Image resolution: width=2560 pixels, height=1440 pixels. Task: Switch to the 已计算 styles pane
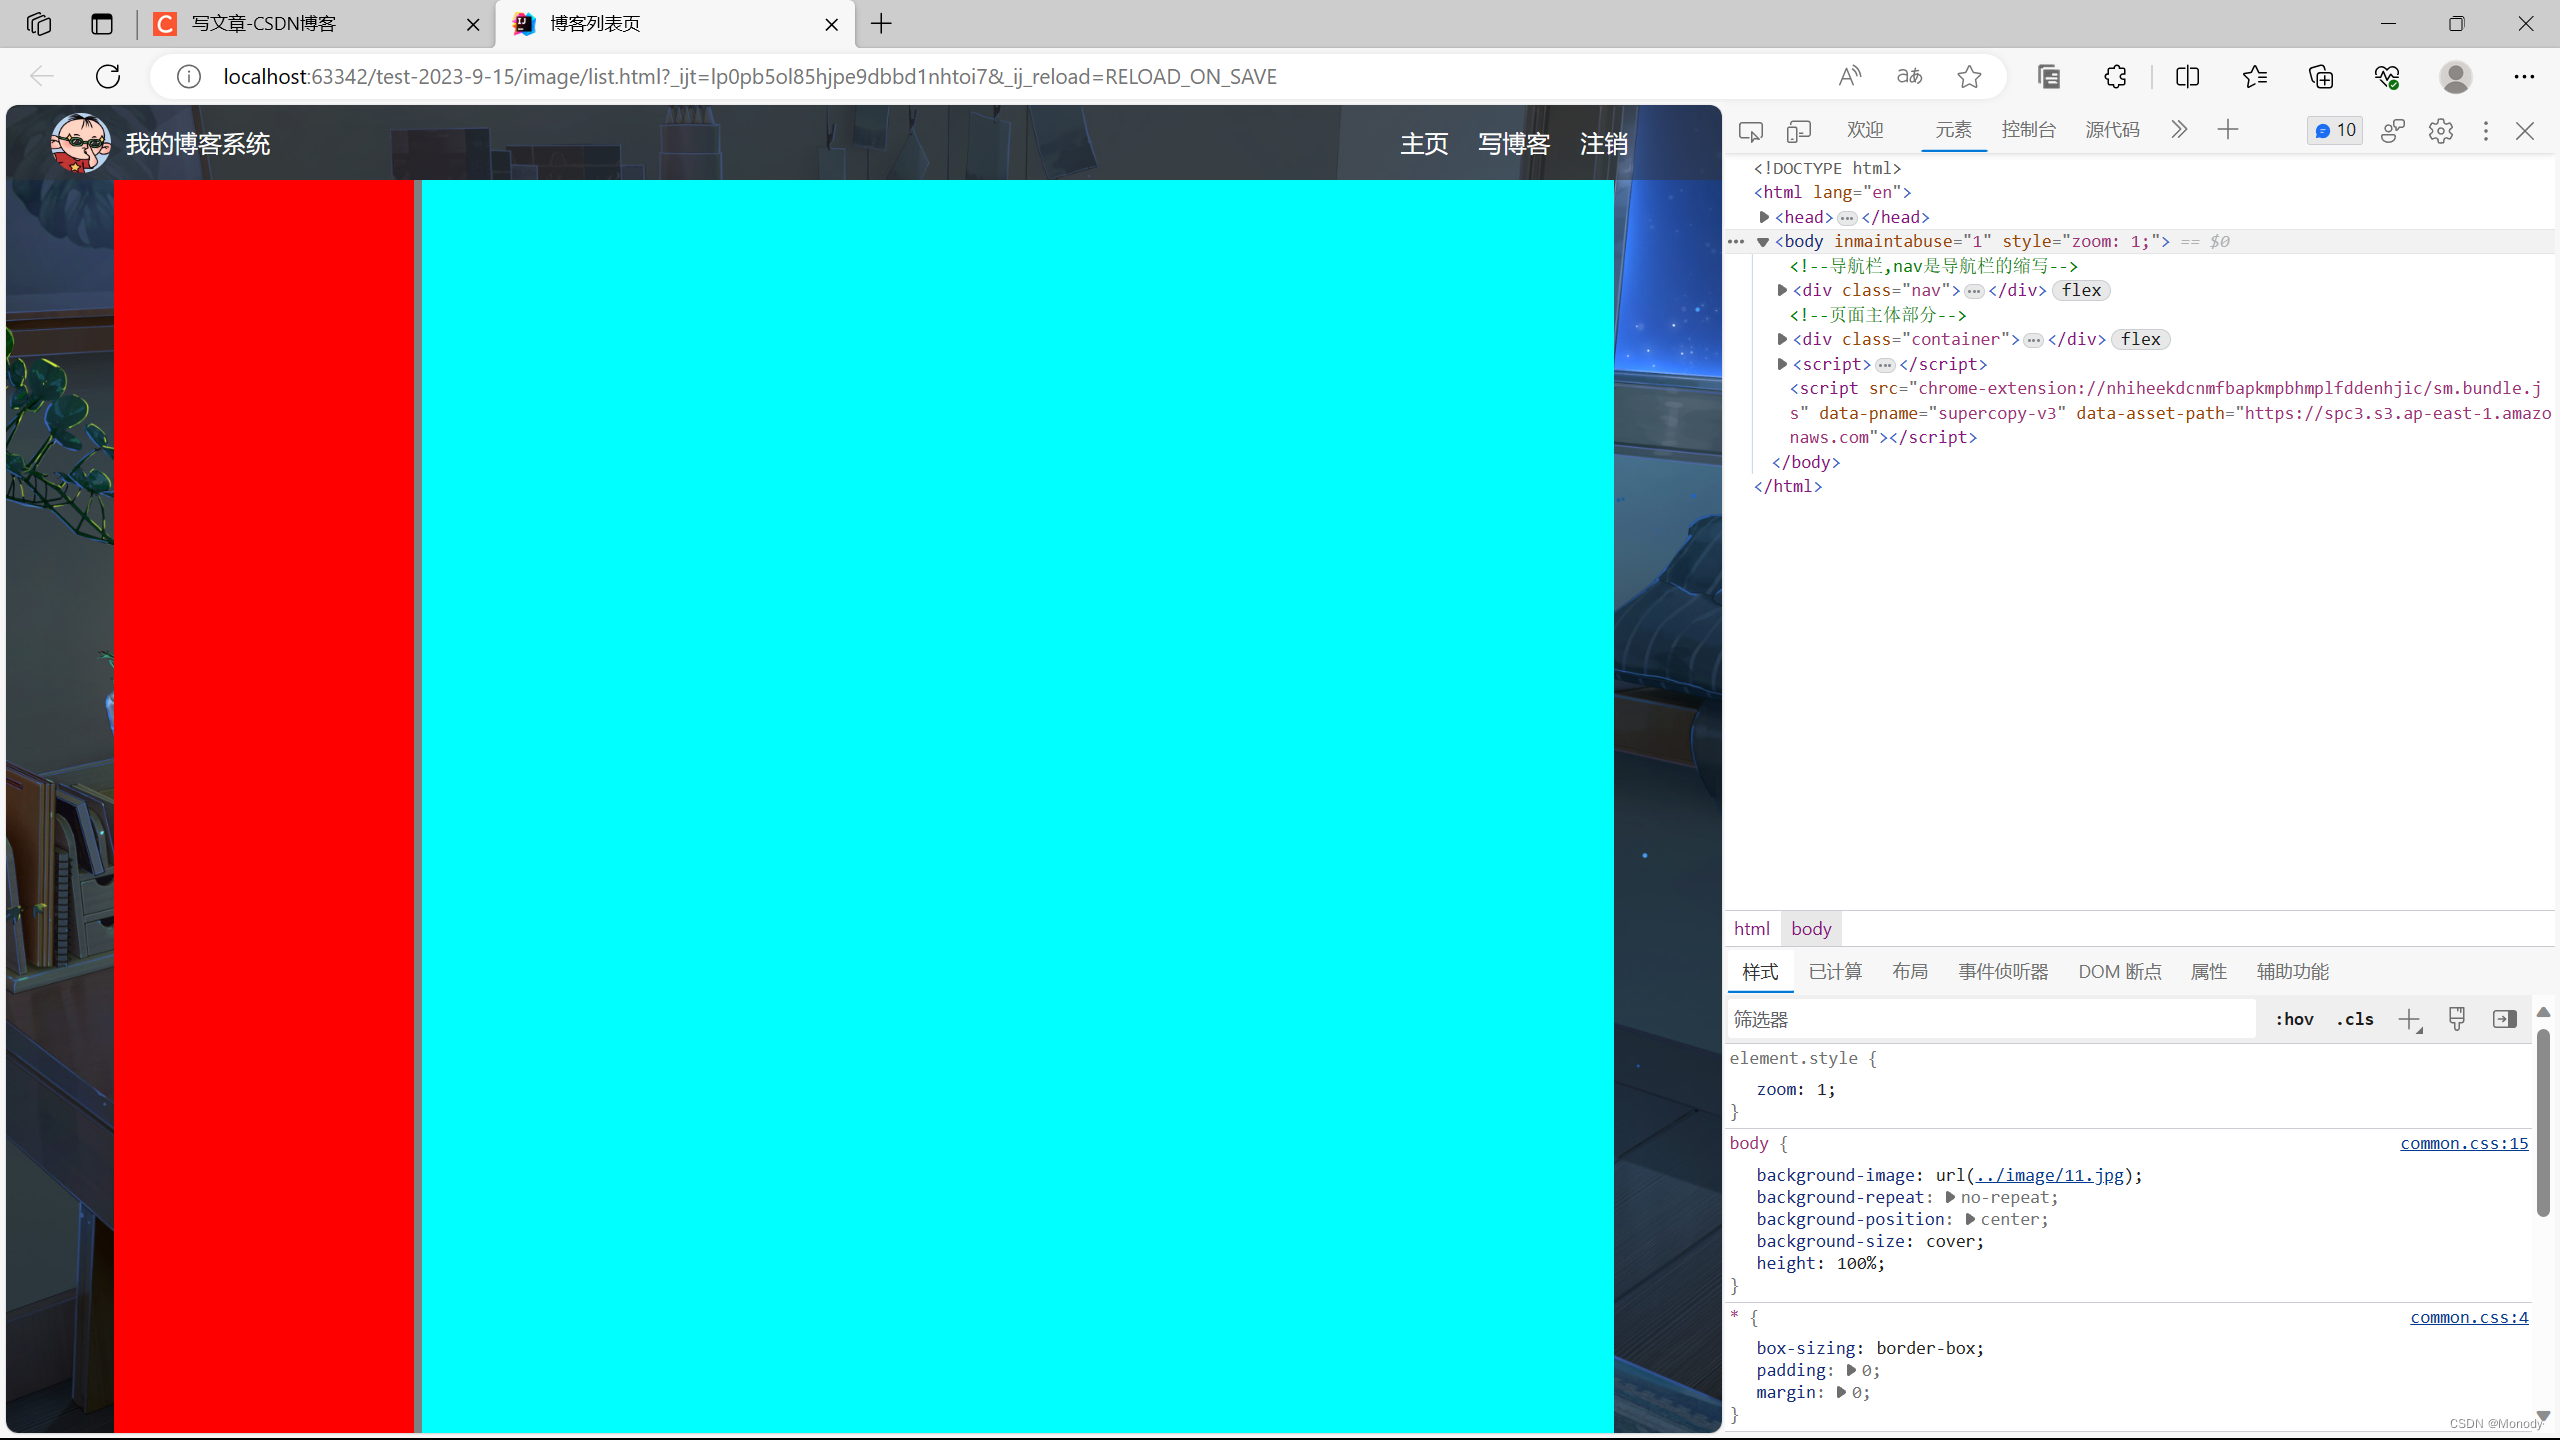tap(1835, 972)
